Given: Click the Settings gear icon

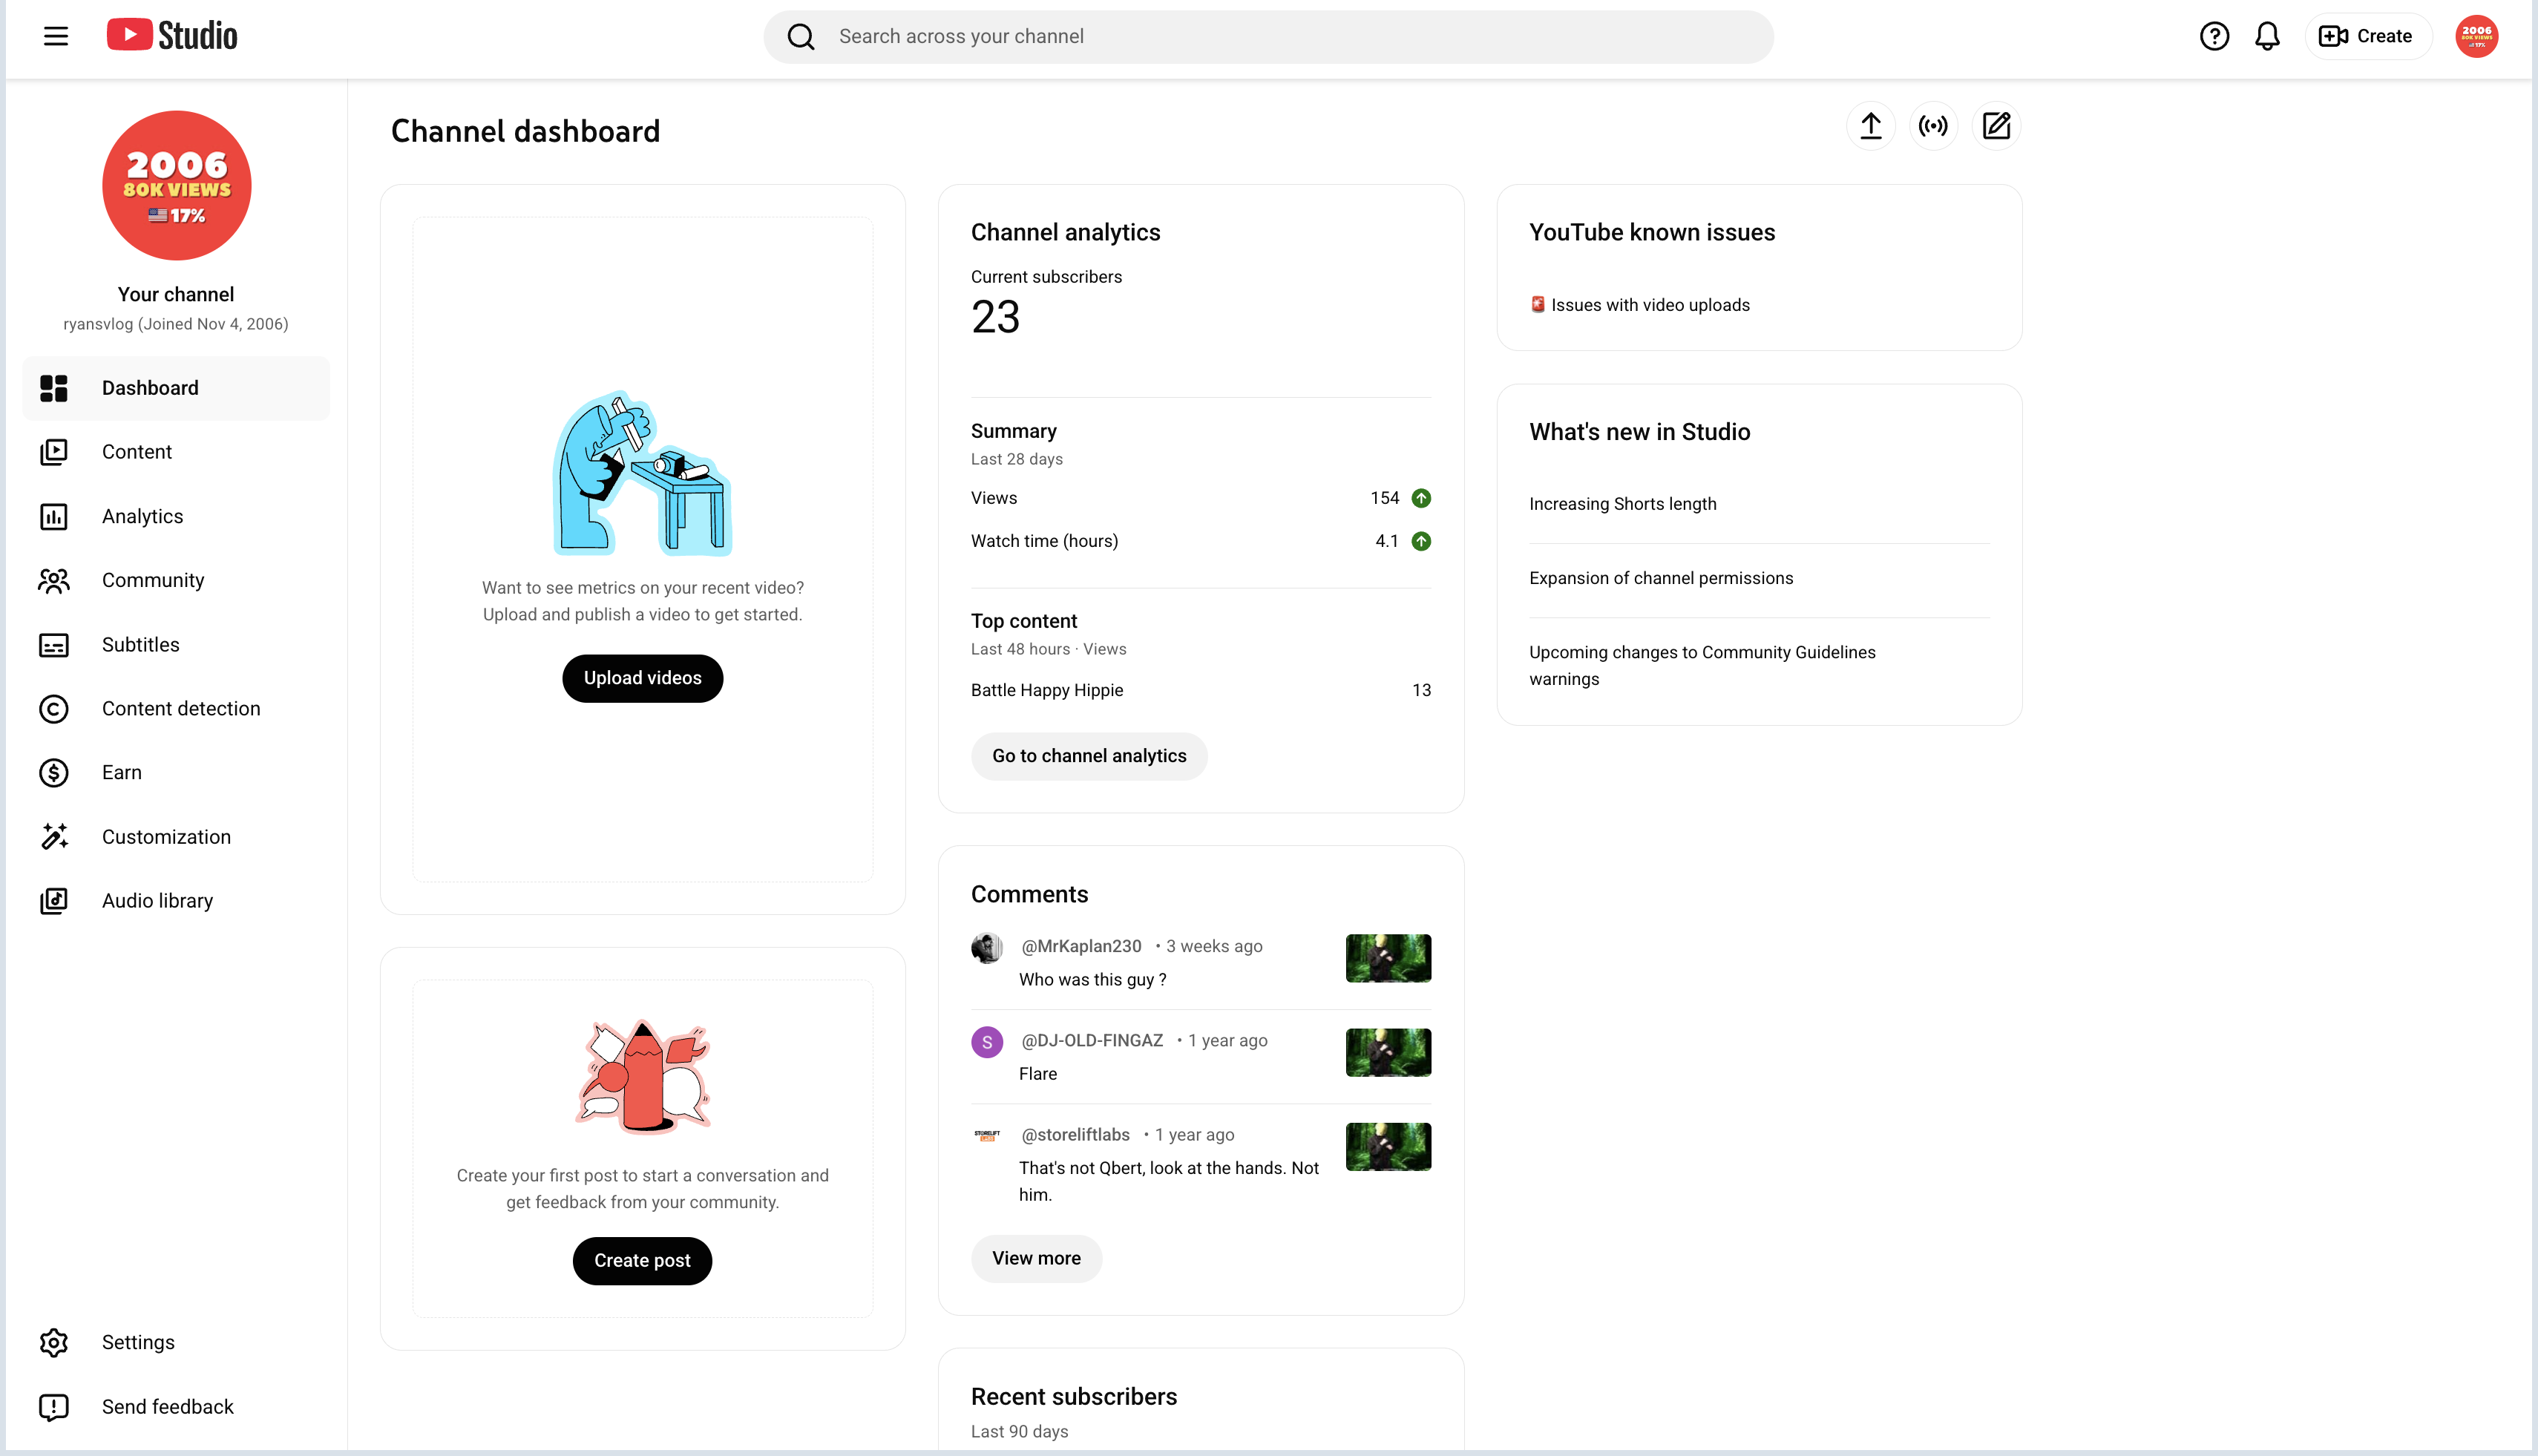Looking at the screenshot, I should (x=54, y=1342).
